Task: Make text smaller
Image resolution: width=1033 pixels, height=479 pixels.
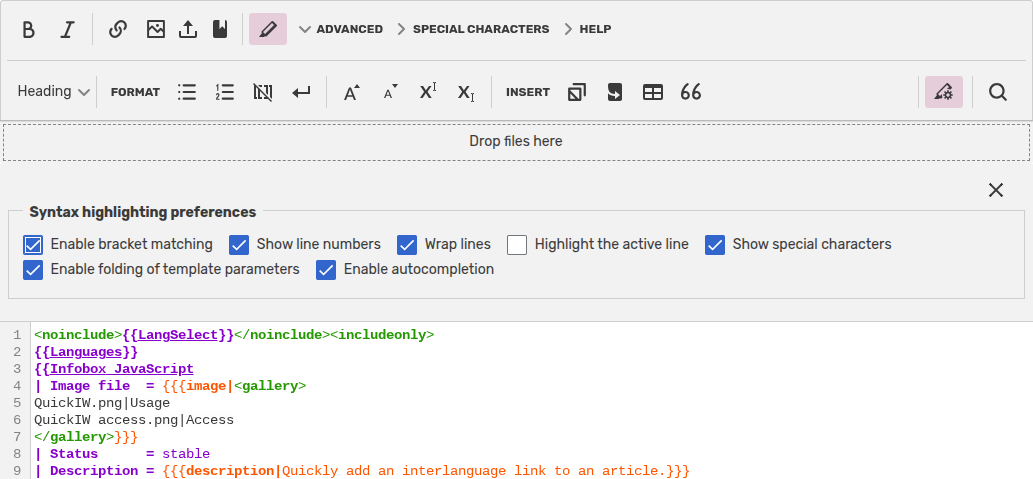Action: 391,92
